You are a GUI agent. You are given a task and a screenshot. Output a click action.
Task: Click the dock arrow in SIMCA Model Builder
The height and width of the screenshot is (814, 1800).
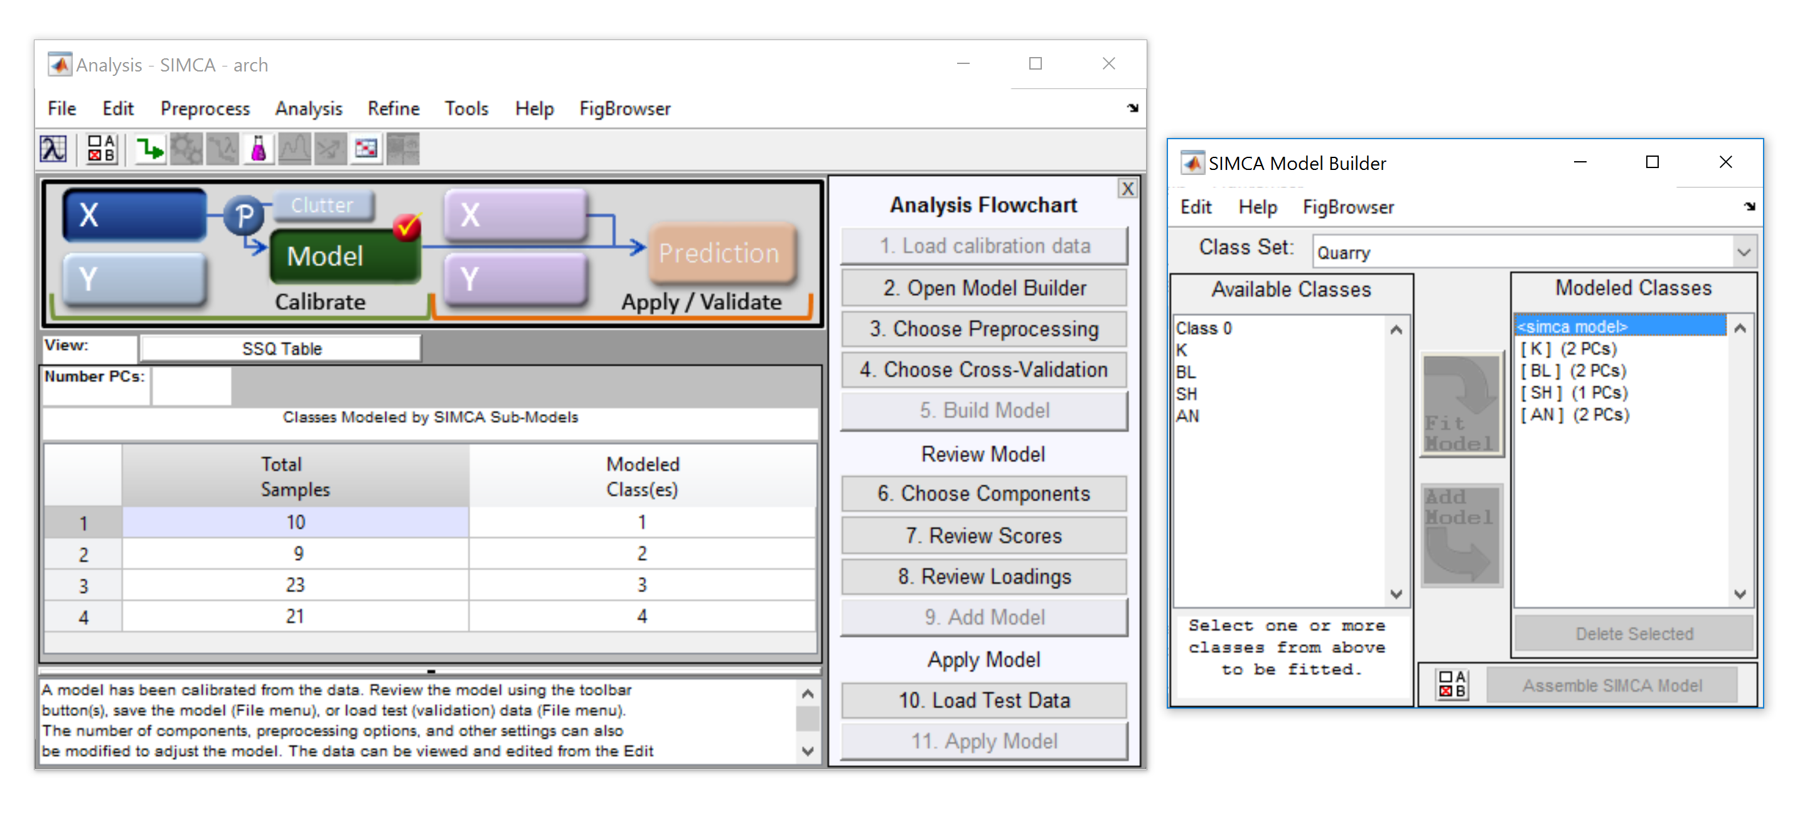click(1749, 207)
